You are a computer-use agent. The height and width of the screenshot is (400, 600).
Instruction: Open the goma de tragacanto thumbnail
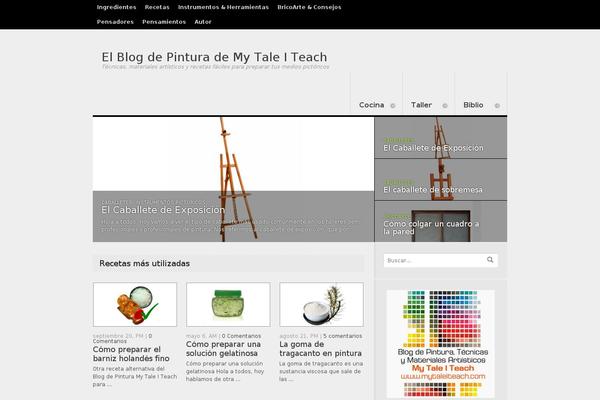coord(321,305)
